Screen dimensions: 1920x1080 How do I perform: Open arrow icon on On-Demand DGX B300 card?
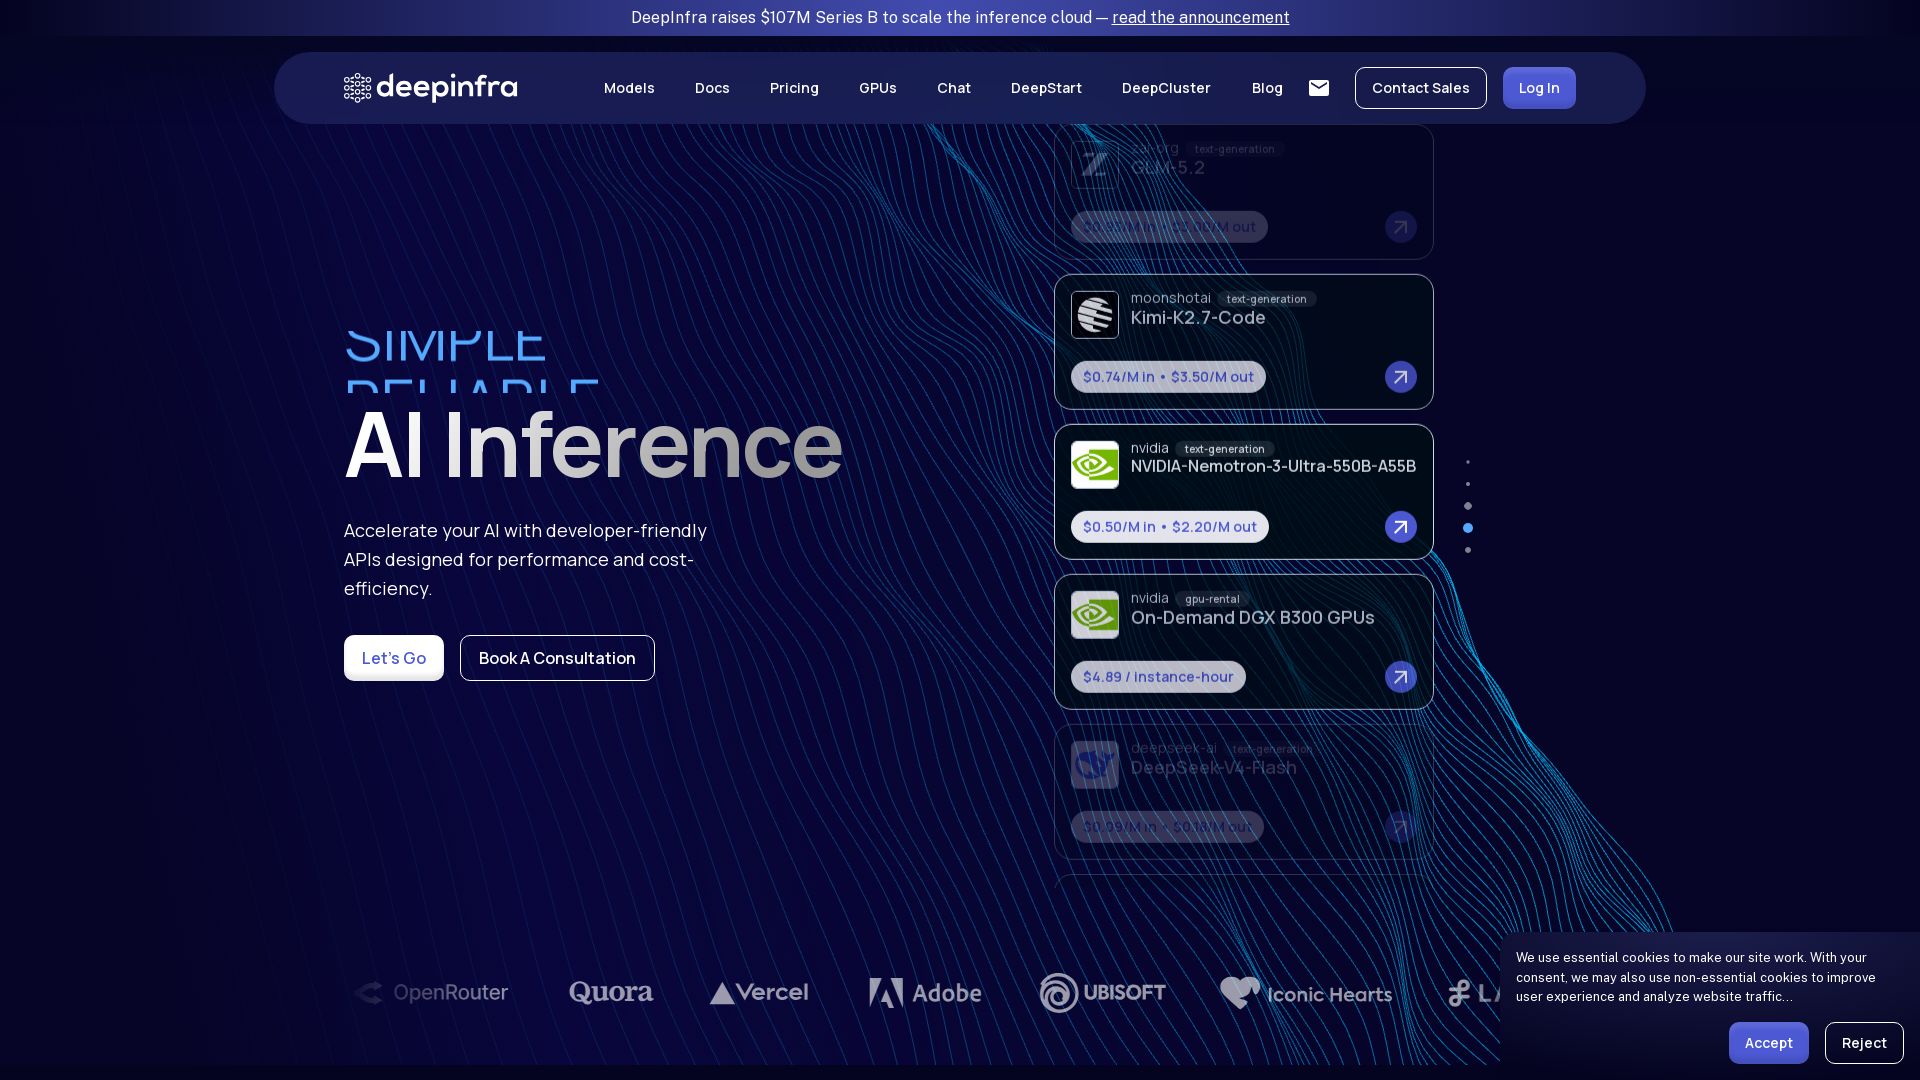(1400, 677)
